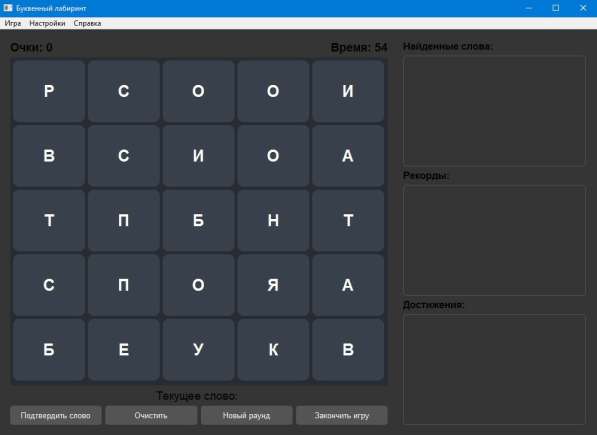Select the П tile between С and О
The width and height of the screenshot is (597, 435).
124,285
